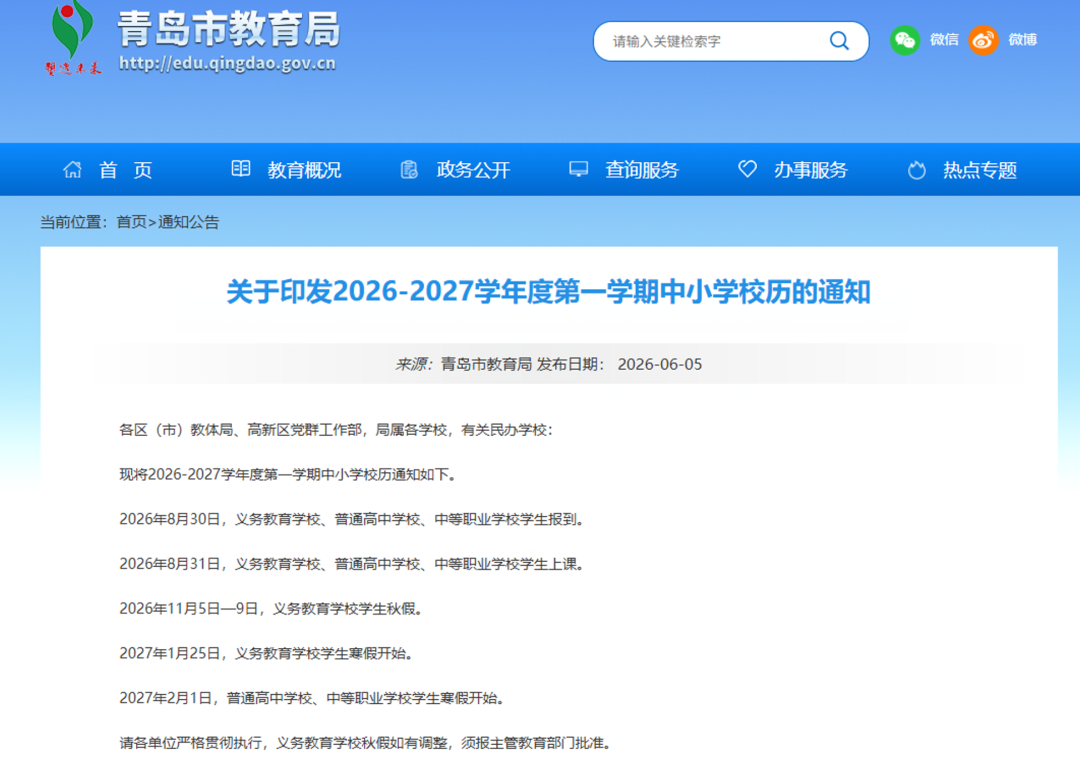This screenshot has width=1080, height=780.
Task: Open the 首页 navigation menu item
Action: coord(125,170)
